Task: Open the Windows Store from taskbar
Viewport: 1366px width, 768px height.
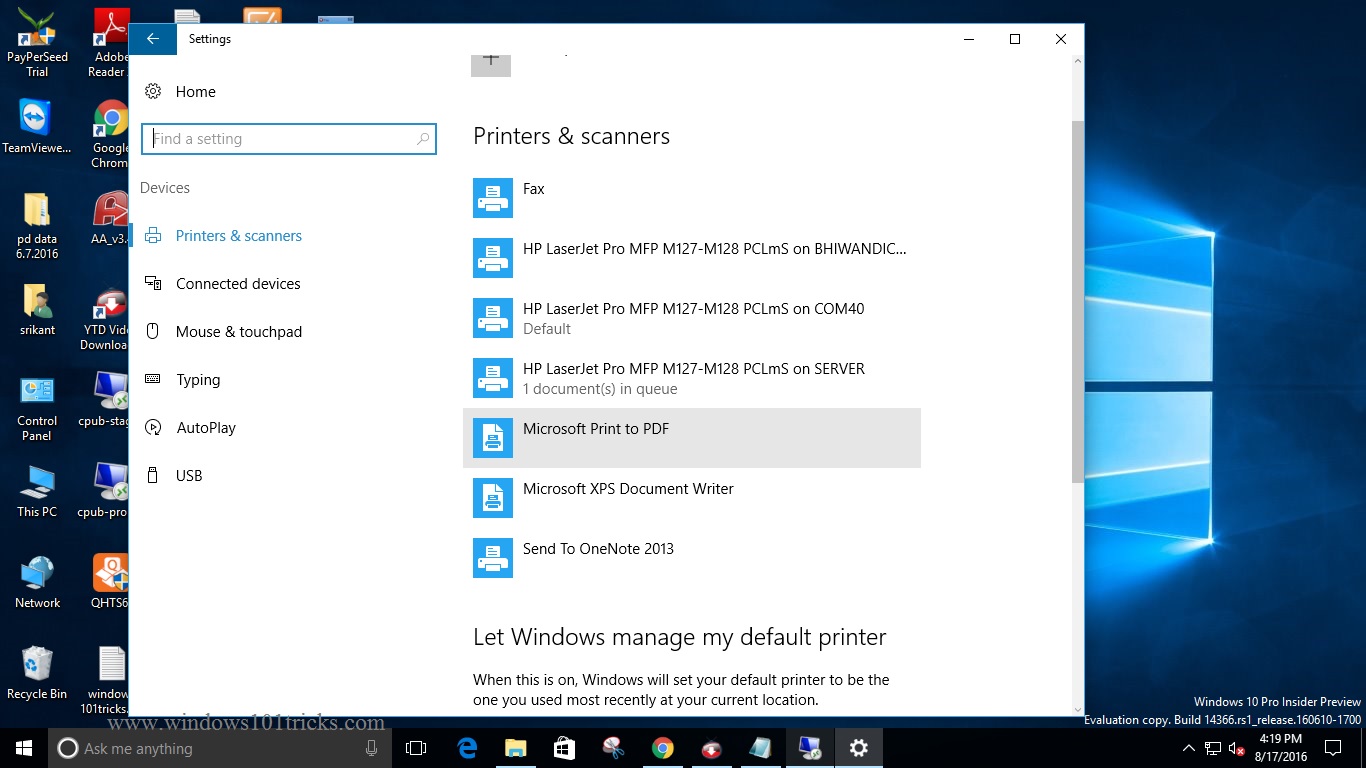Action: 565,748
